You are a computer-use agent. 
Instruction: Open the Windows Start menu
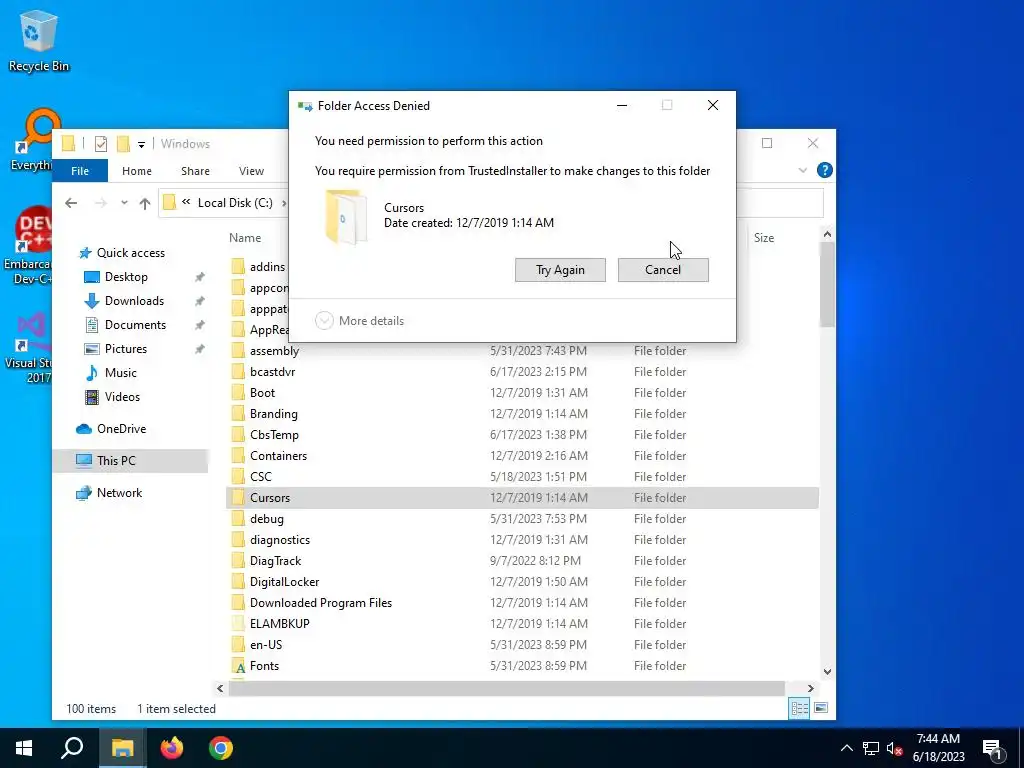(x=24, y=748)
